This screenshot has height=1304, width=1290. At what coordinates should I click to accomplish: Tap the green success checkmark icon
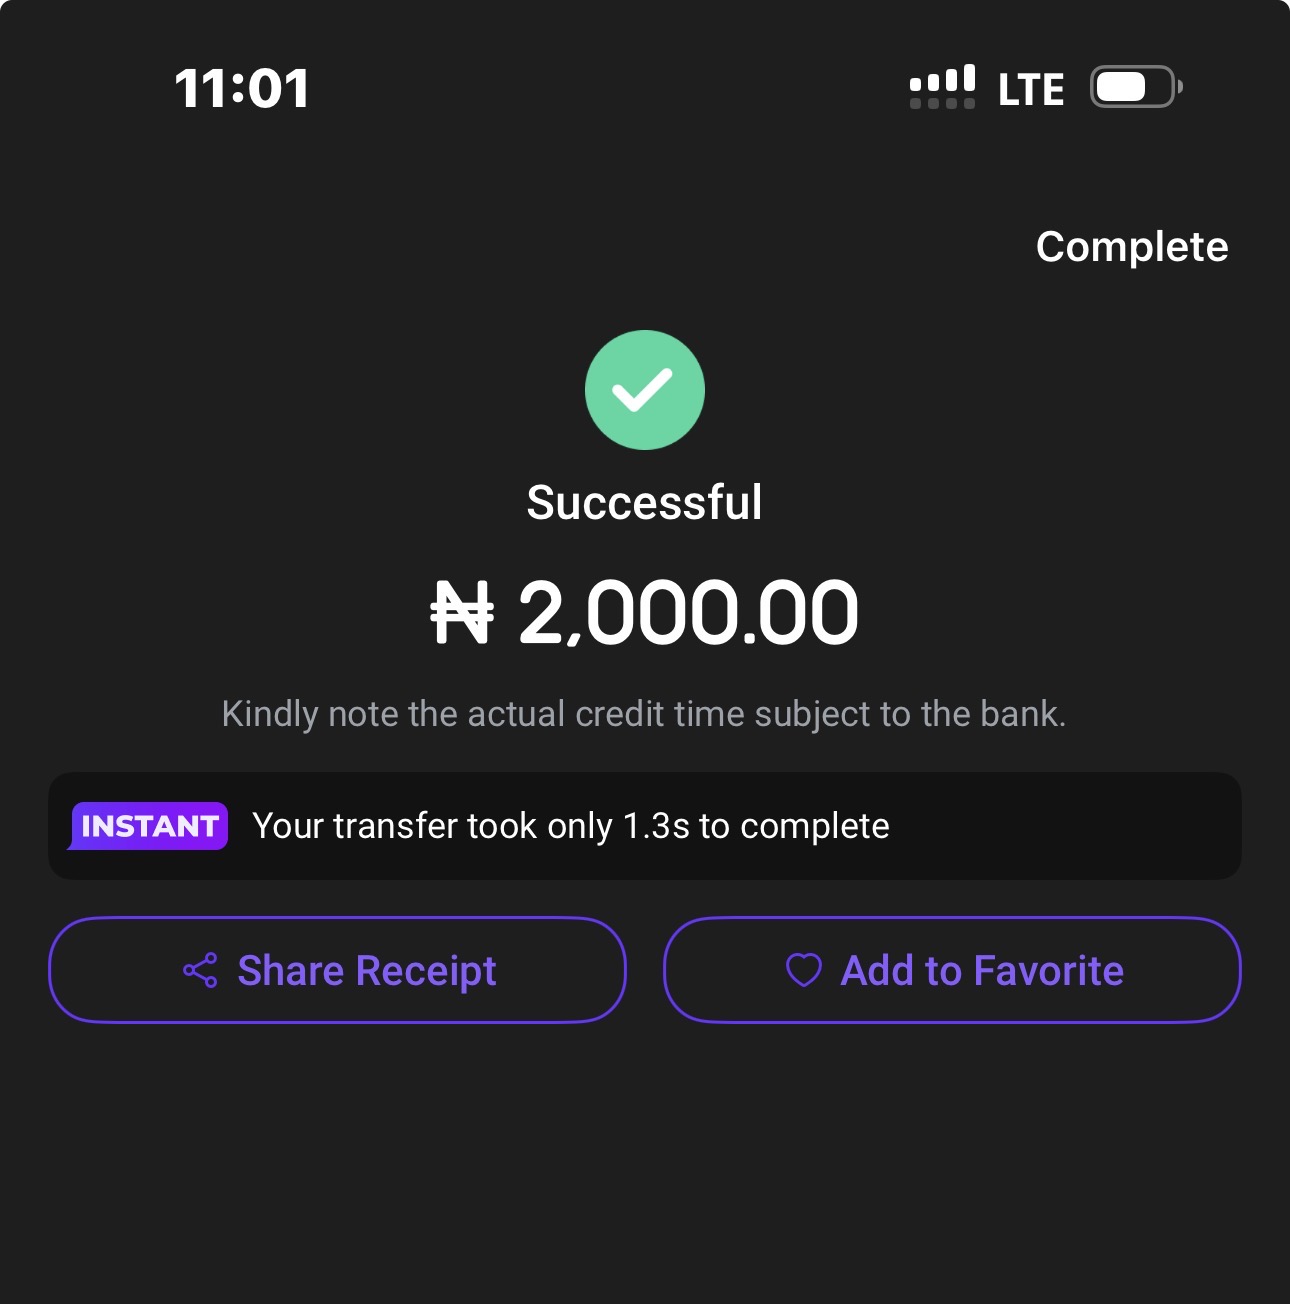point(644,390)
